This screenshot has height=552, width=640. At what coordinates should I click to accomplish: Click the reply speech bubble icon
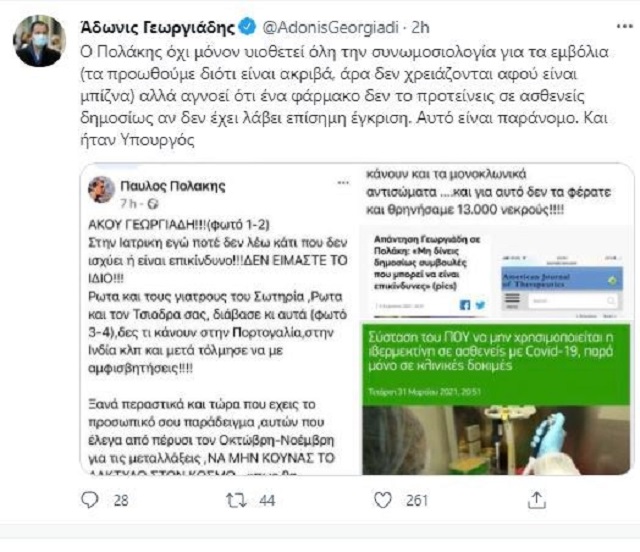(90, 500)
